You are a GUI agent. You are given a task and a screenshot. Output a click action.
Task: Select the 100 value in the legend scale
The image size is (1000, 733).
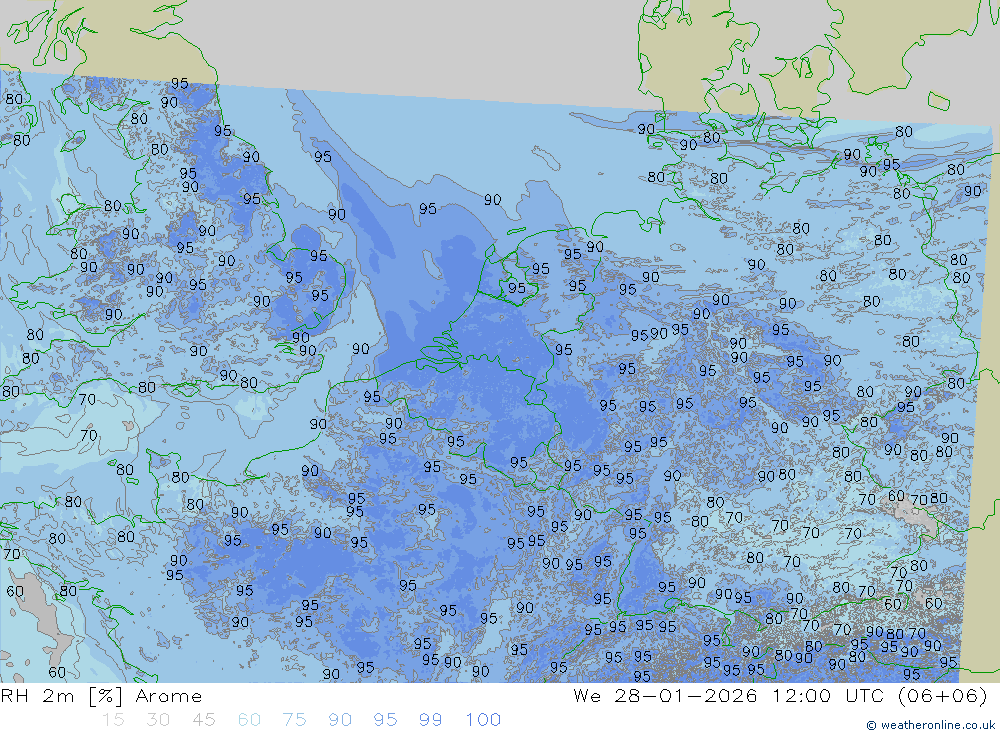coord(483,720)
